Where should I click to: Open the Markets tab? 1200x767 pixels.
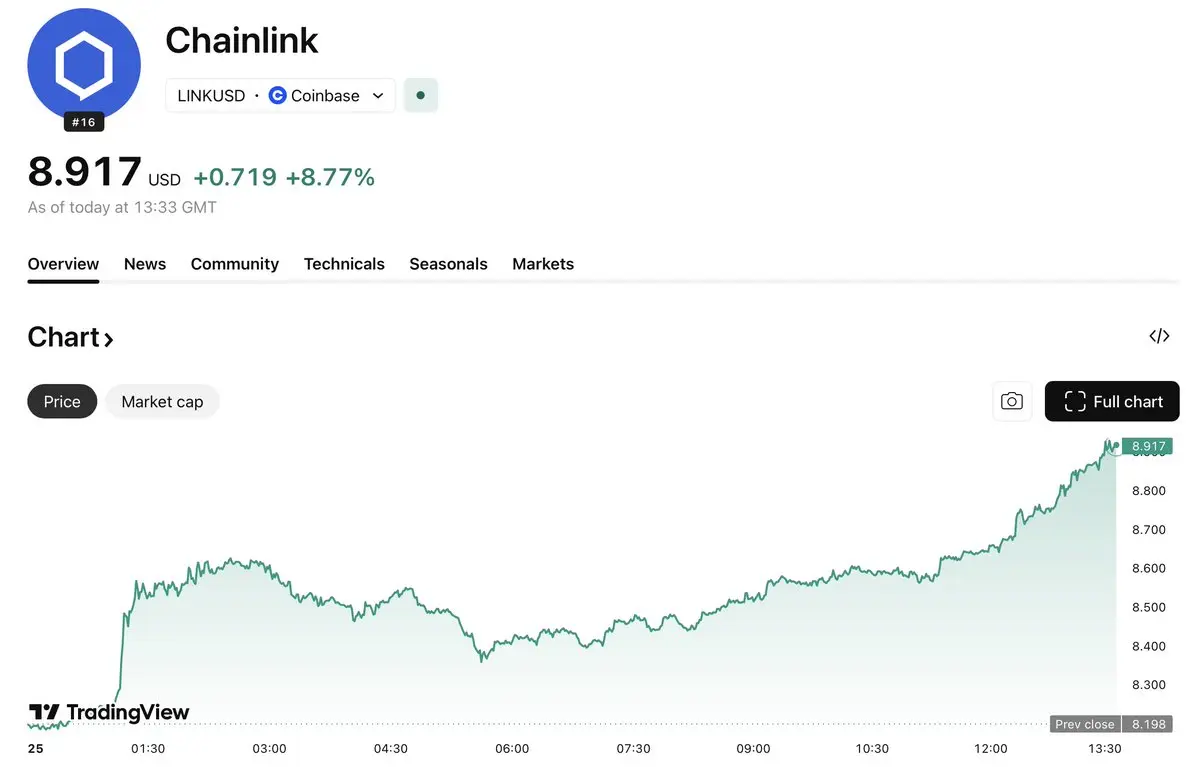click(x=543, y=264)
